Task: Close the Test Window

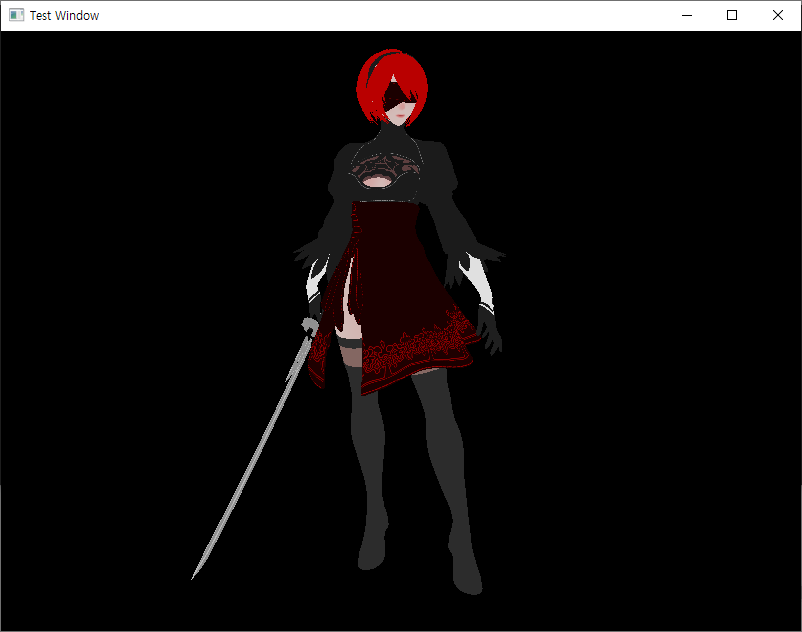Action: coord(777,15)
